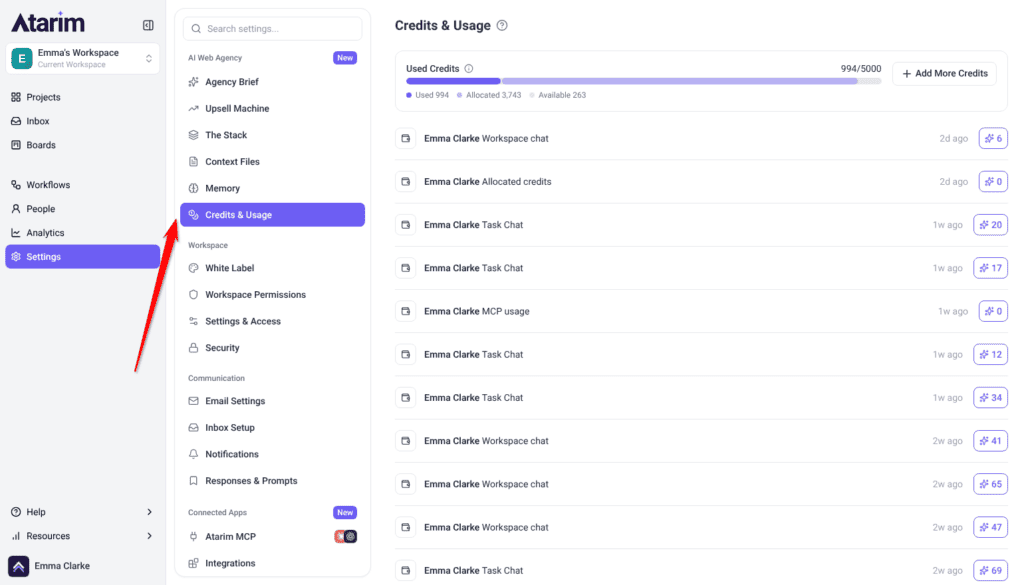Open Email Settings
The width and height of the screenshot is (1024, 585).
tap(235, 401)
